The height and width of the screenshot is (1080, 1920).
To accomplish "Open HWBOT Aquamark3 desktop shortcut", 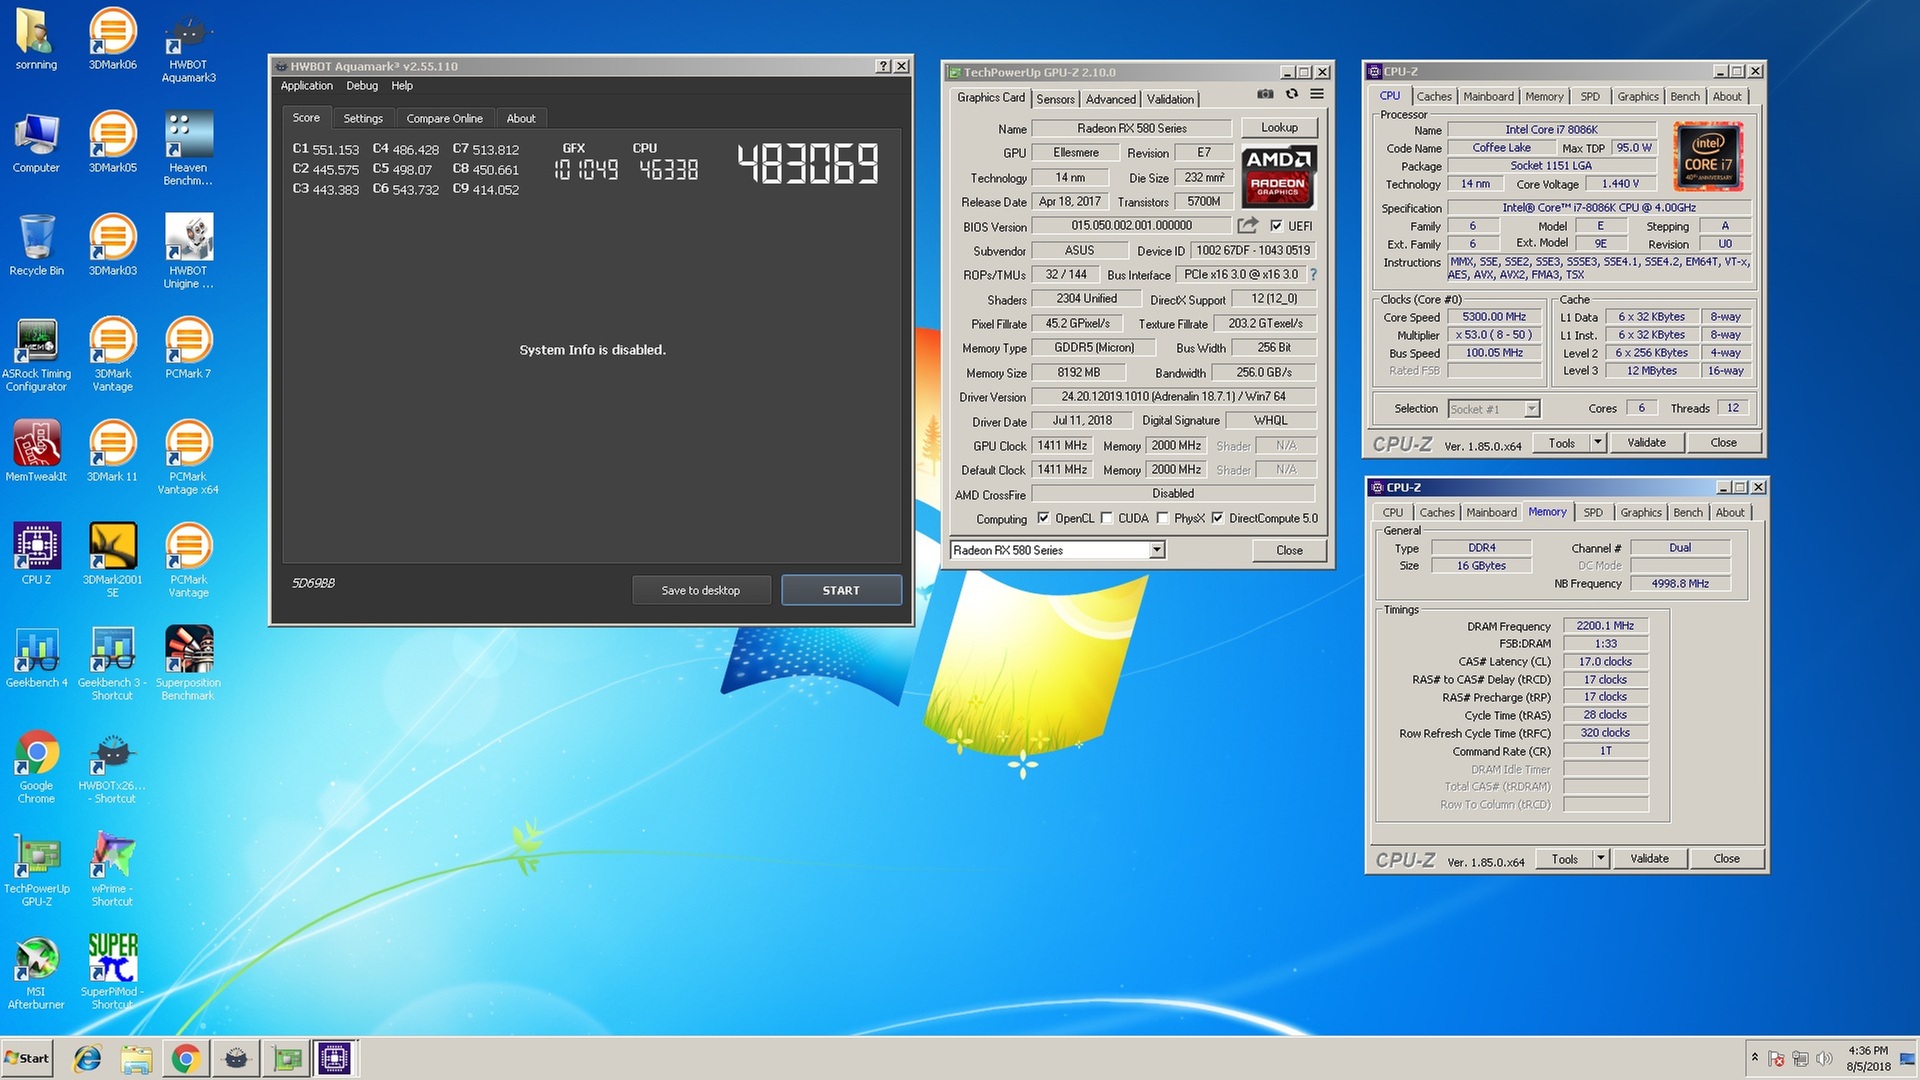I will (x=188, y=46).
